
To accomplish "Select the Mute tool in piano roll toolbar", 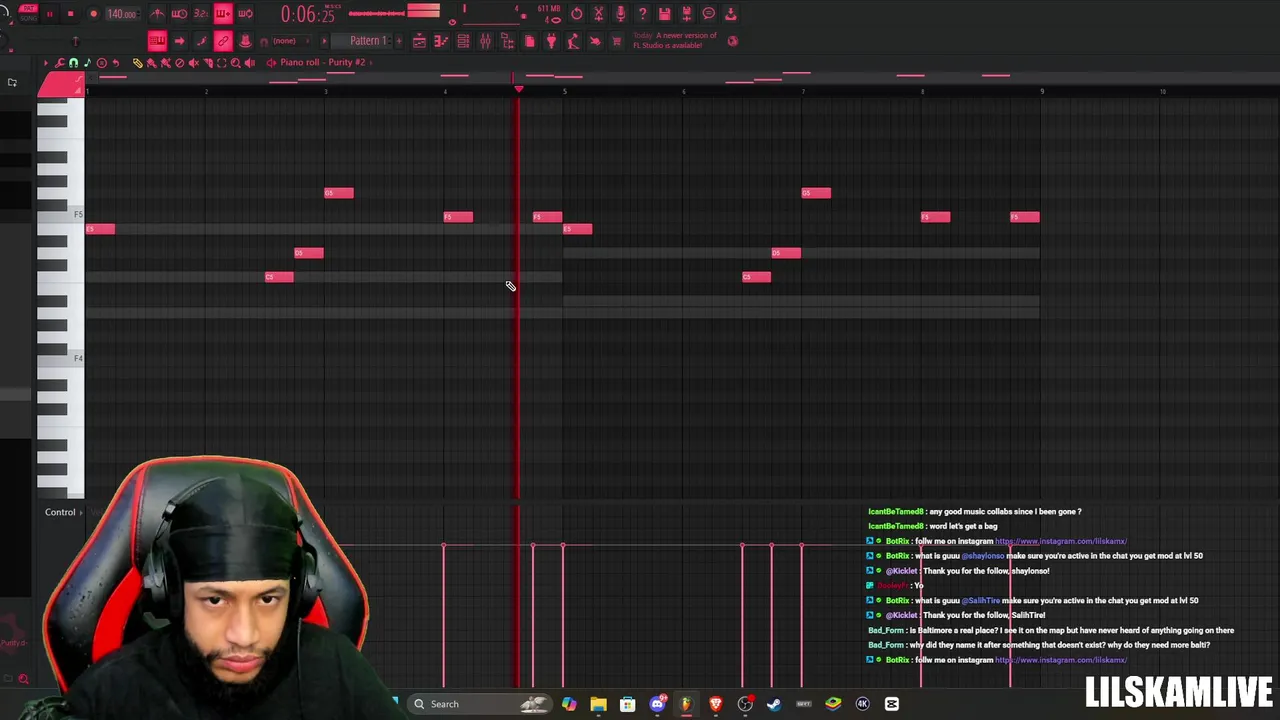I will (x=194, y=62).
